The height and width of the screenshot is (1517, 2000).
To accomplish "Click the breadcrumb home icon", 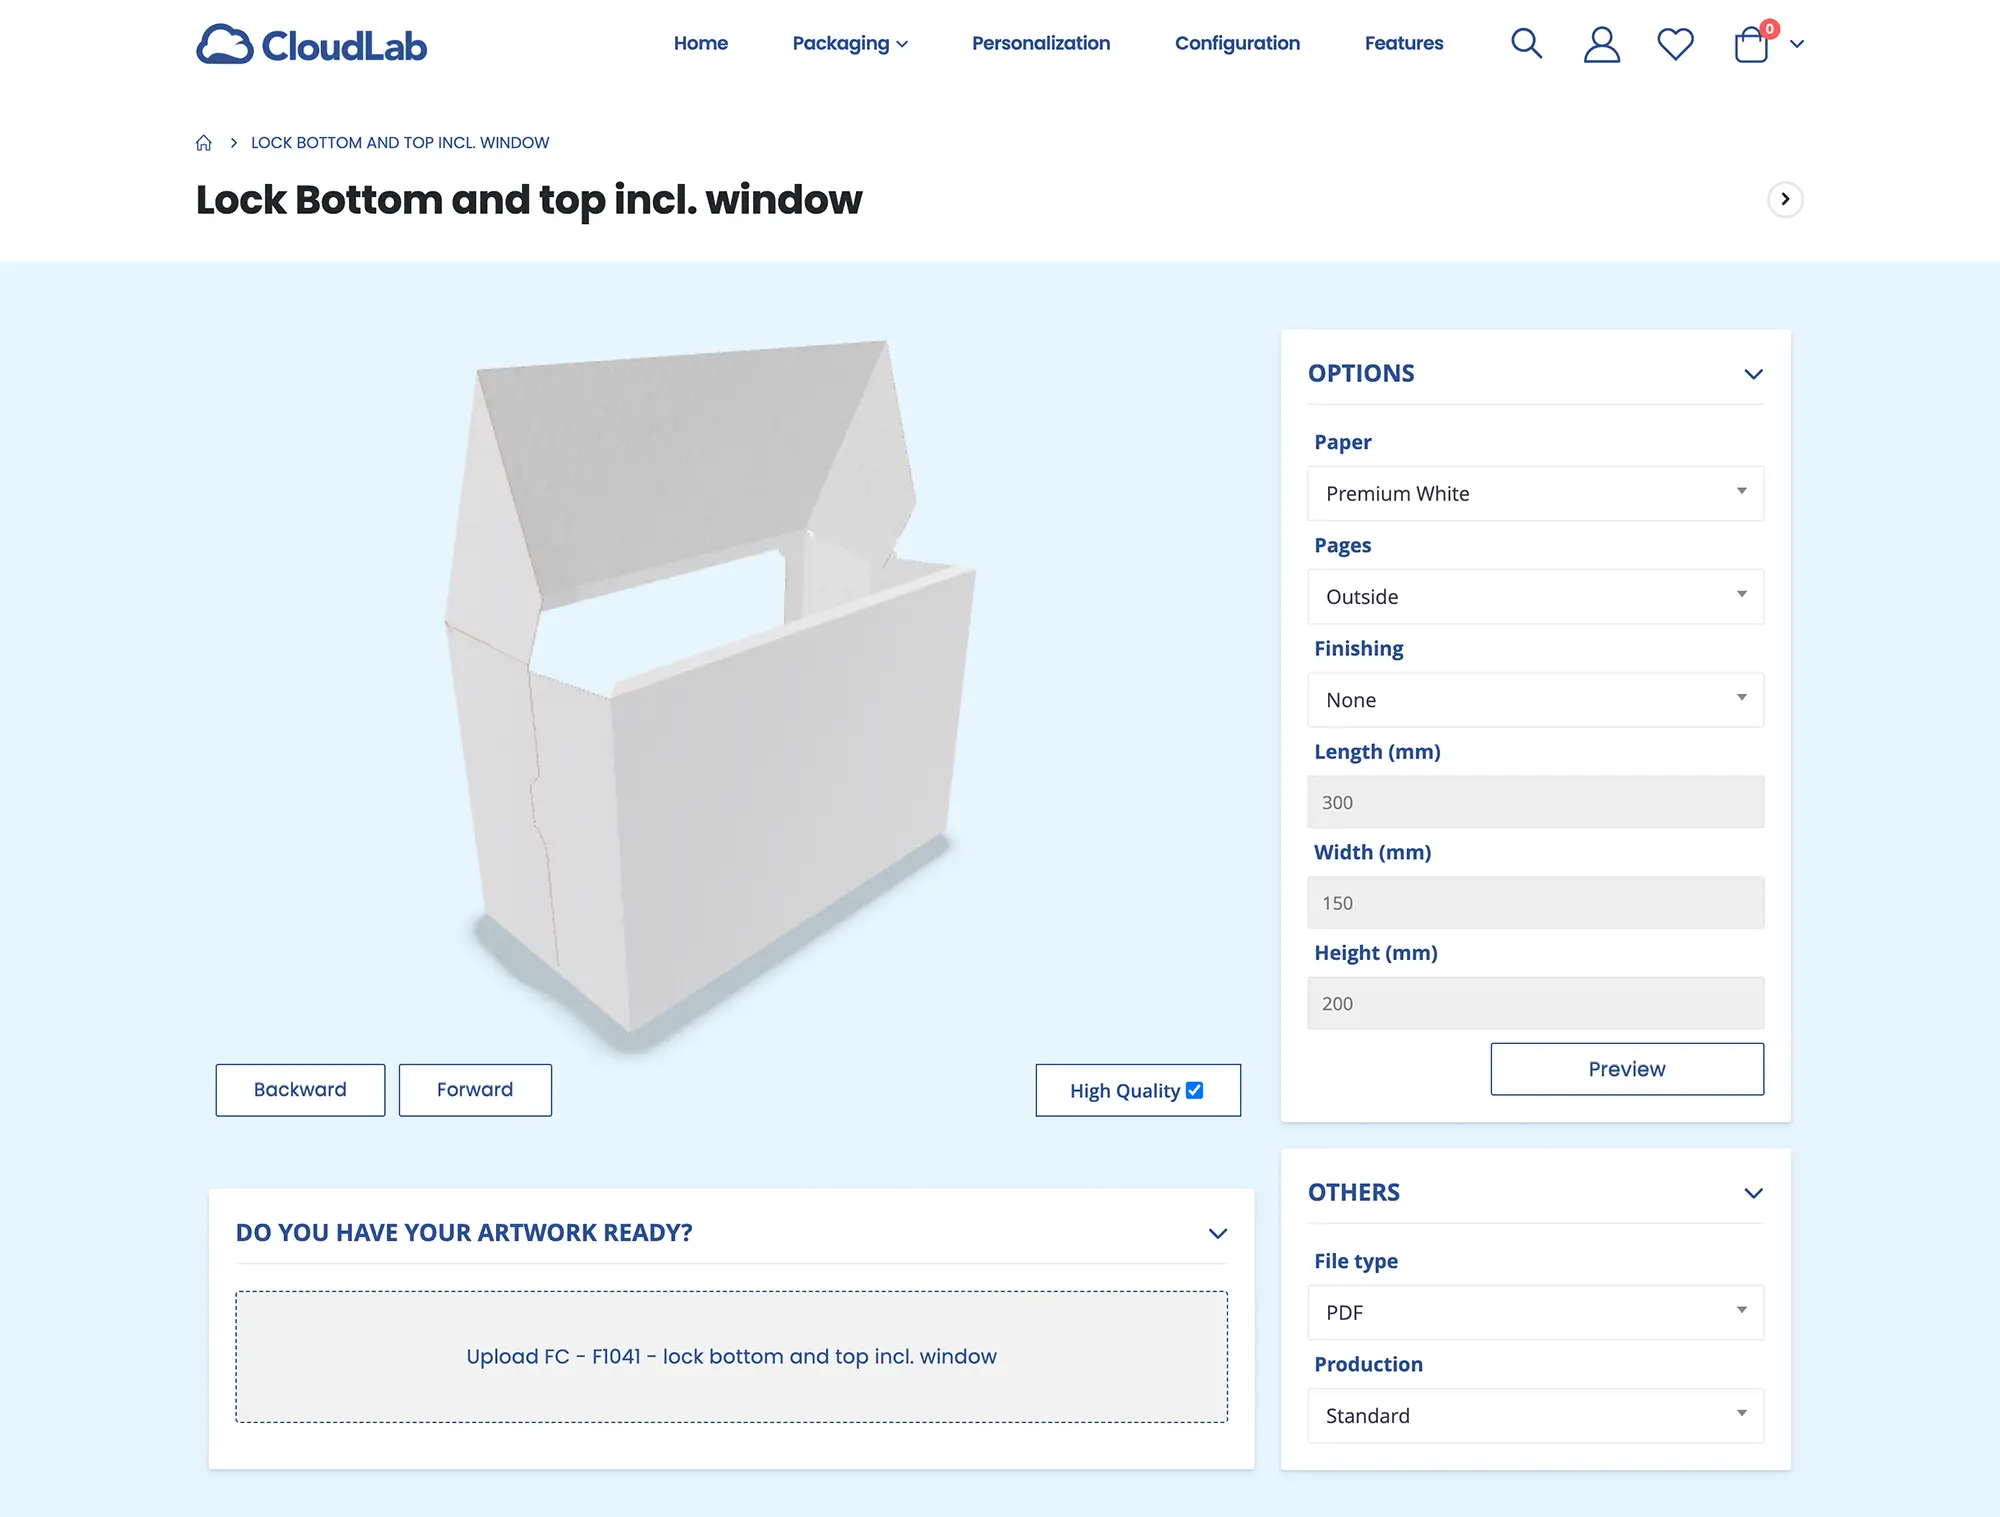I will (x=204, y=143).
